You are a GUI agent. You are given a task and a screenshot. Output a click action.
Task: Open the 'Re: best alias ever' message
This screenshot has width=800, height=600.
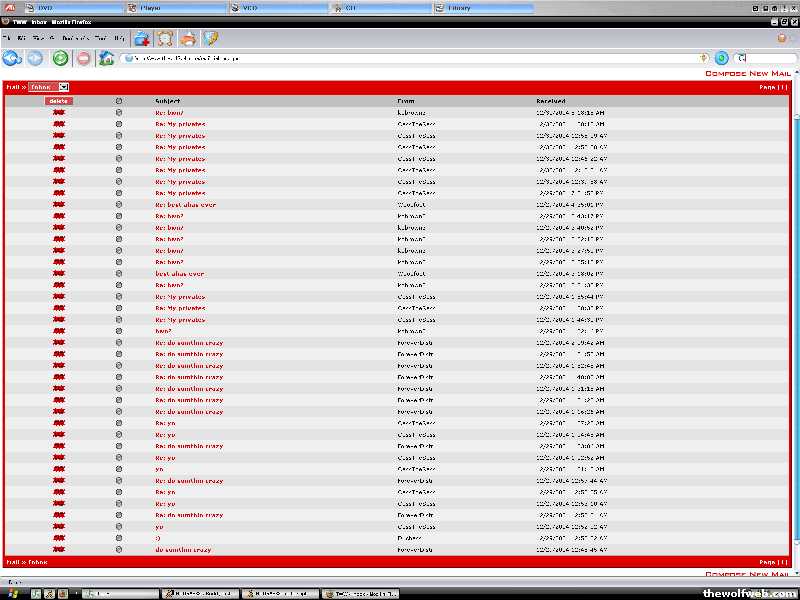click(185, 205)
